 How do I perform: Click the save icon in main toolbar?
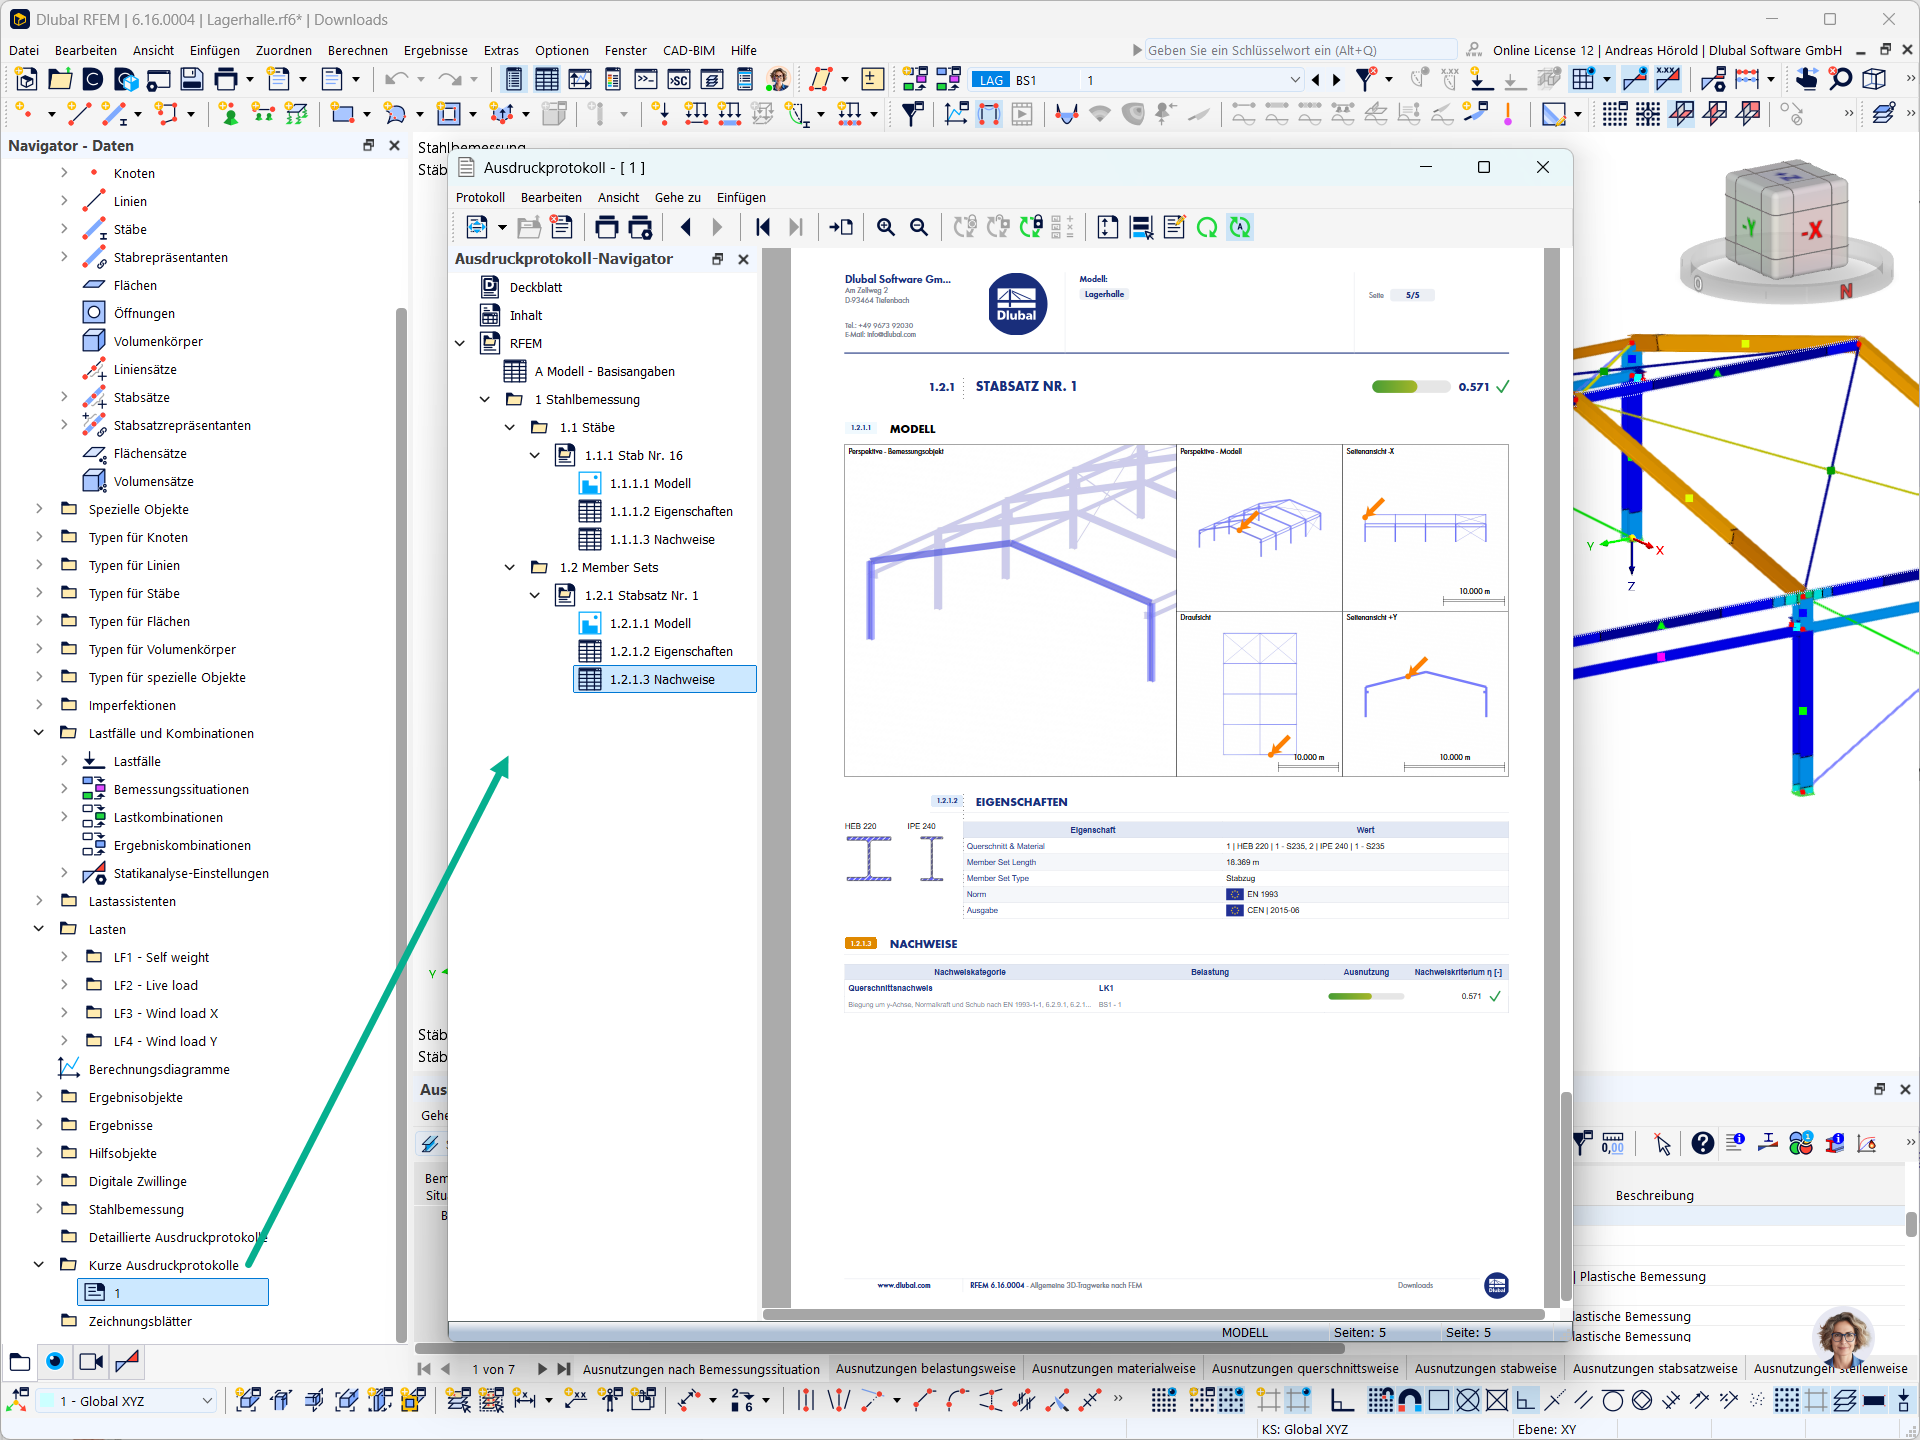tap(192, 79)
